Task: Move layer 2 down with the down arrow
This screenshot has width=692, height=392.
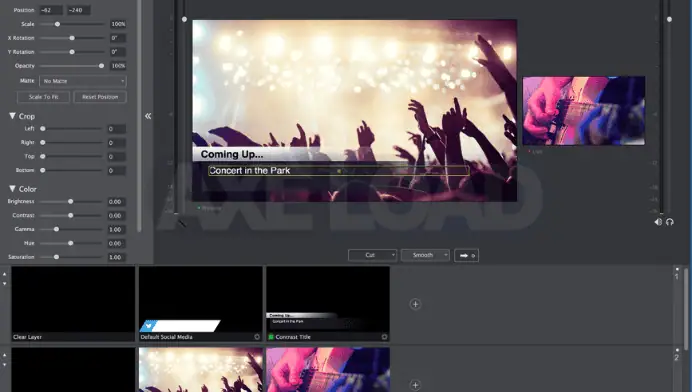Action: (4, 365)
